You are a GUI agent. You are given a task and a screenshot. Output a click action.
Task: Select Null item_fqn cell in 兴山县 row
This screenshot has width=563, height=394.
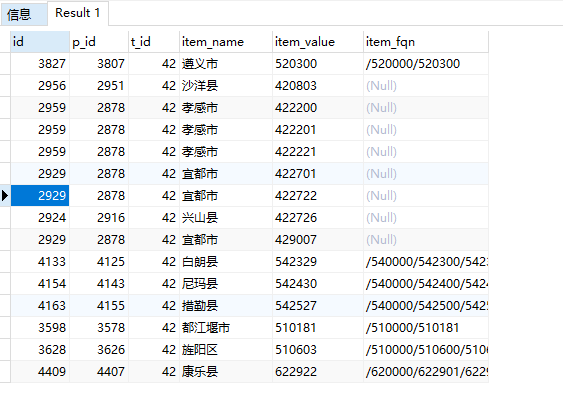[426, 218]
